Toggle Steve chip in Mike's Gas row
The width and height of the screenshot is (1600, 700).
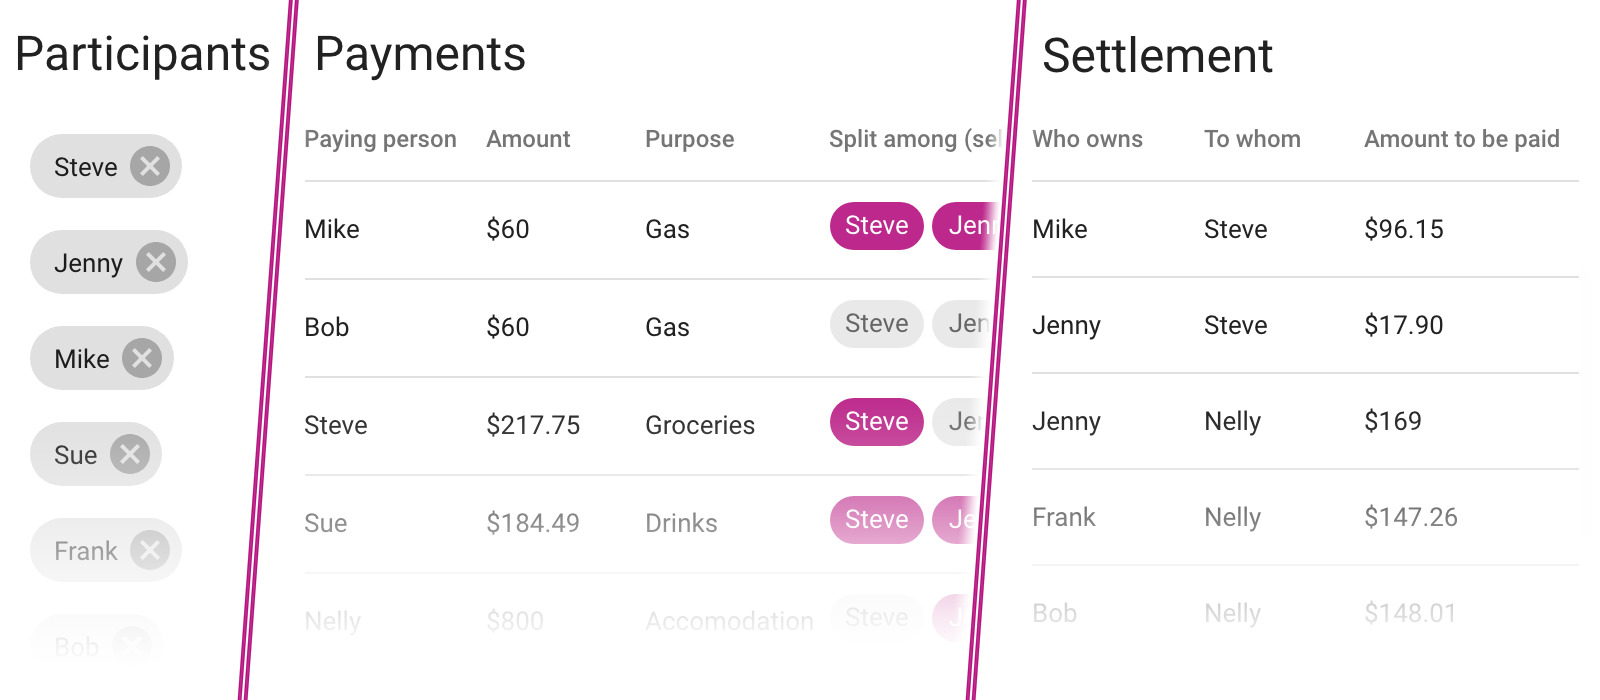tap(876, 226)
